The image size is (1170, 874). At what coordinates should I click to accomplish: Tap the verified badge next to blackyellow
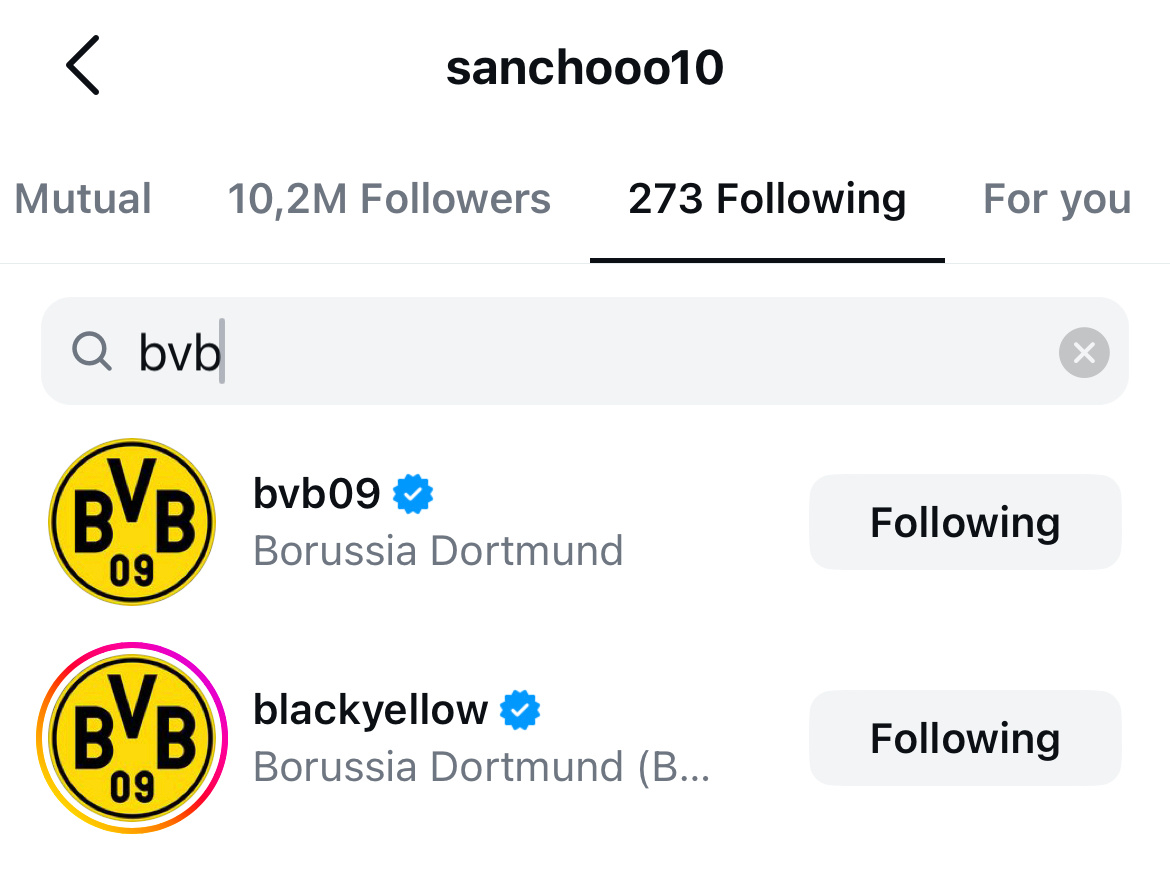click(x=520, y=710)
